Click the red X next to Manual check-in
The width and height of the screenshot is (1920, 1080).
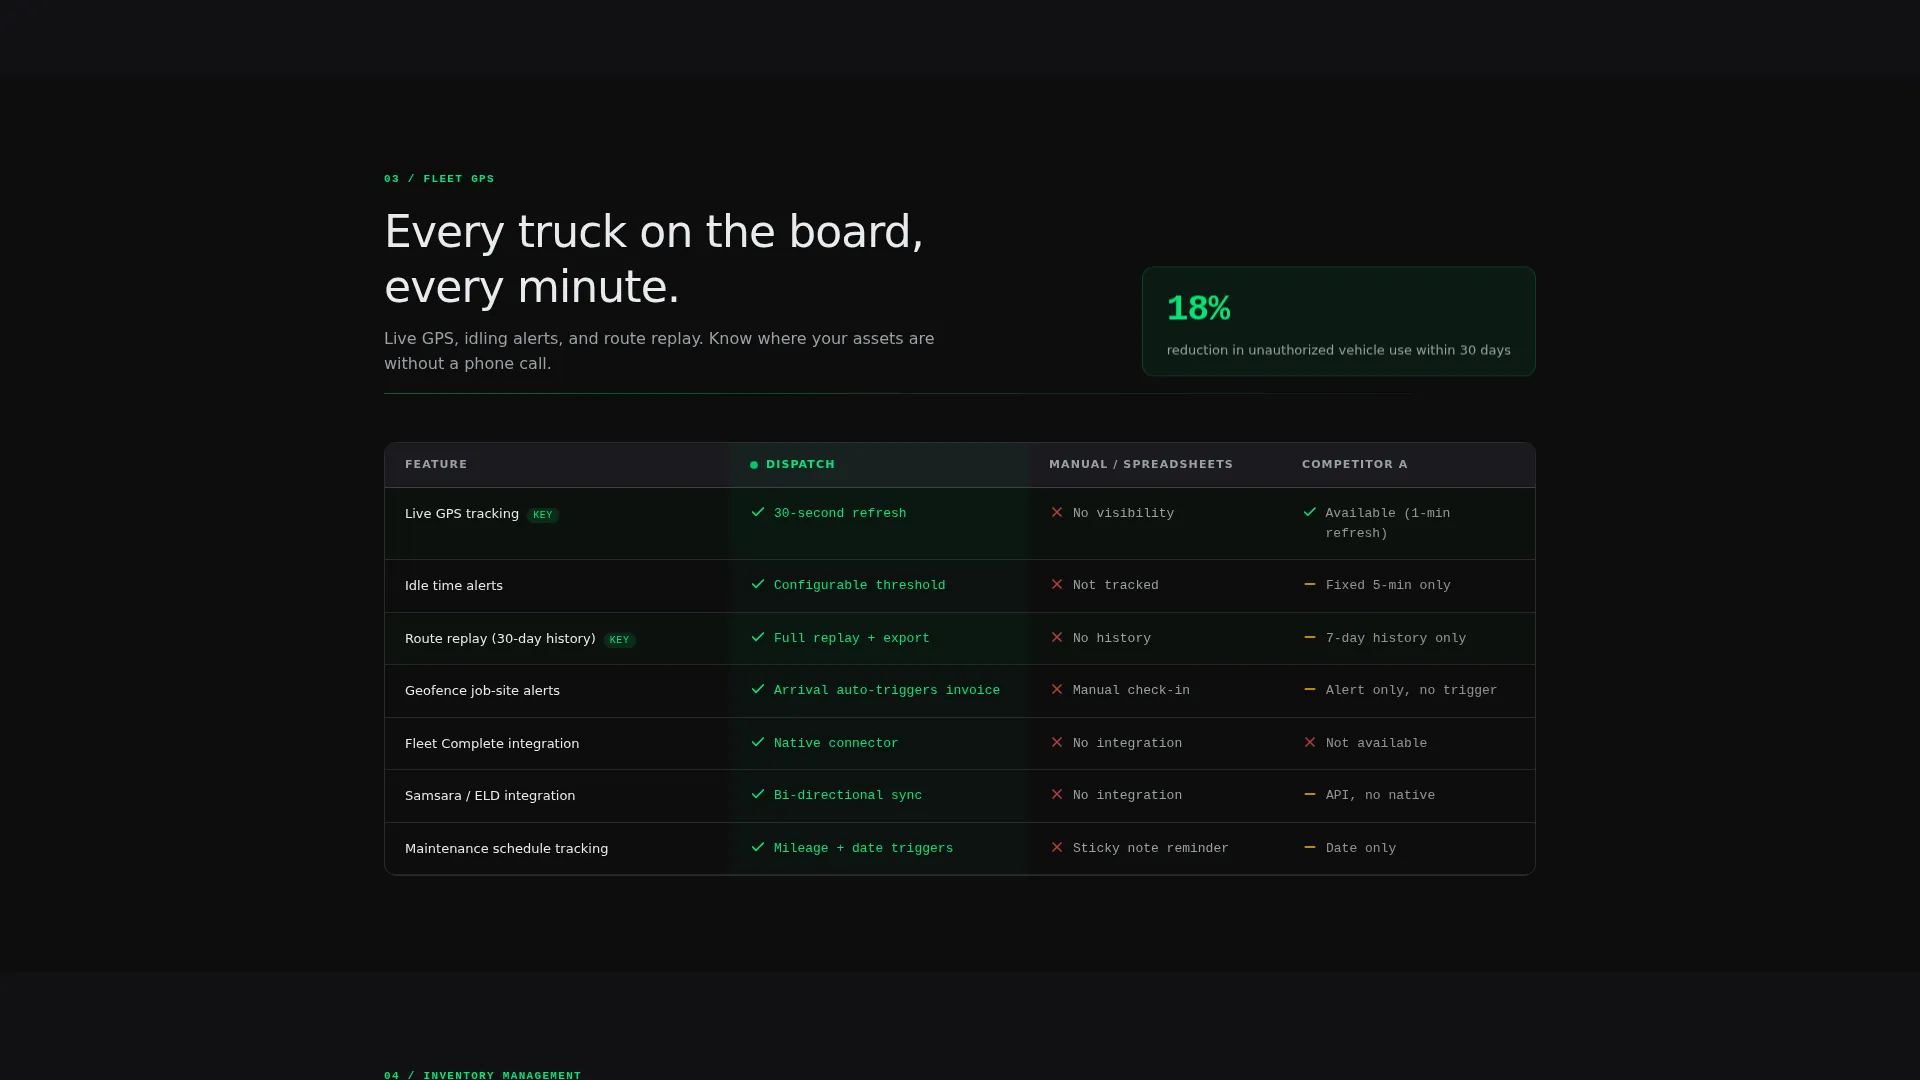point(1057,689)
